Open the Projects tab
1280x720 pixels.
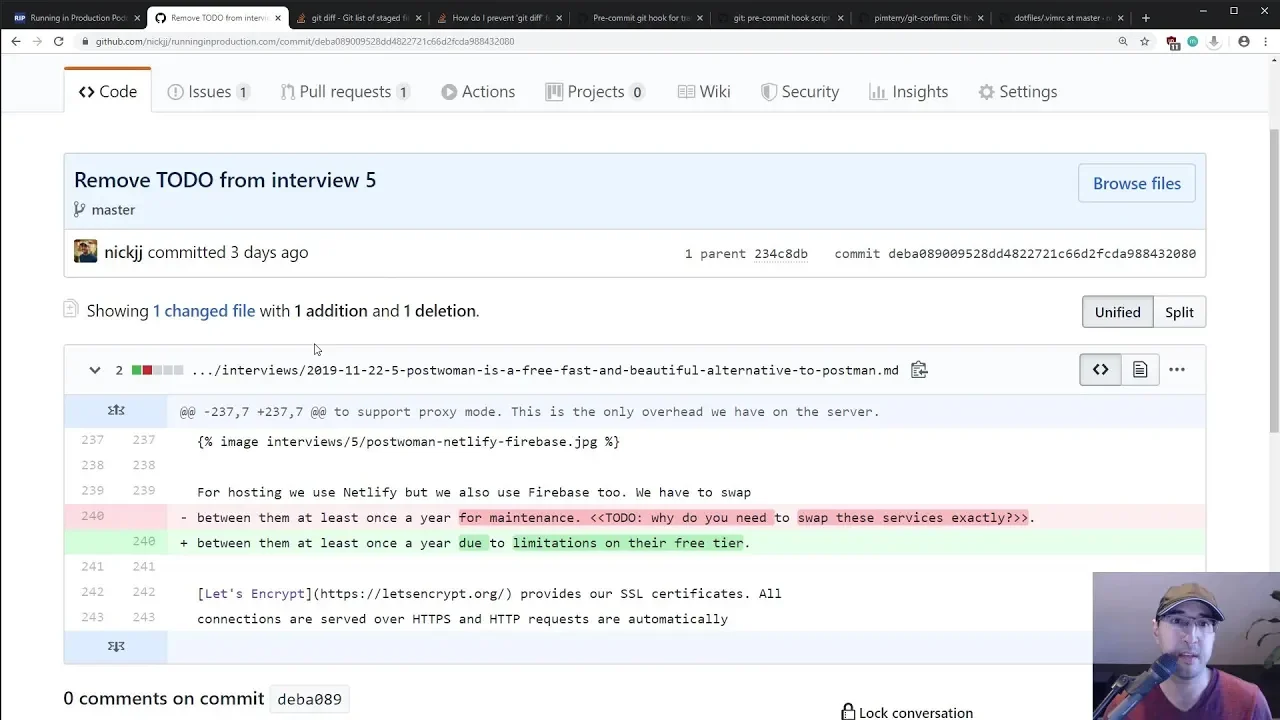(595, 91)
